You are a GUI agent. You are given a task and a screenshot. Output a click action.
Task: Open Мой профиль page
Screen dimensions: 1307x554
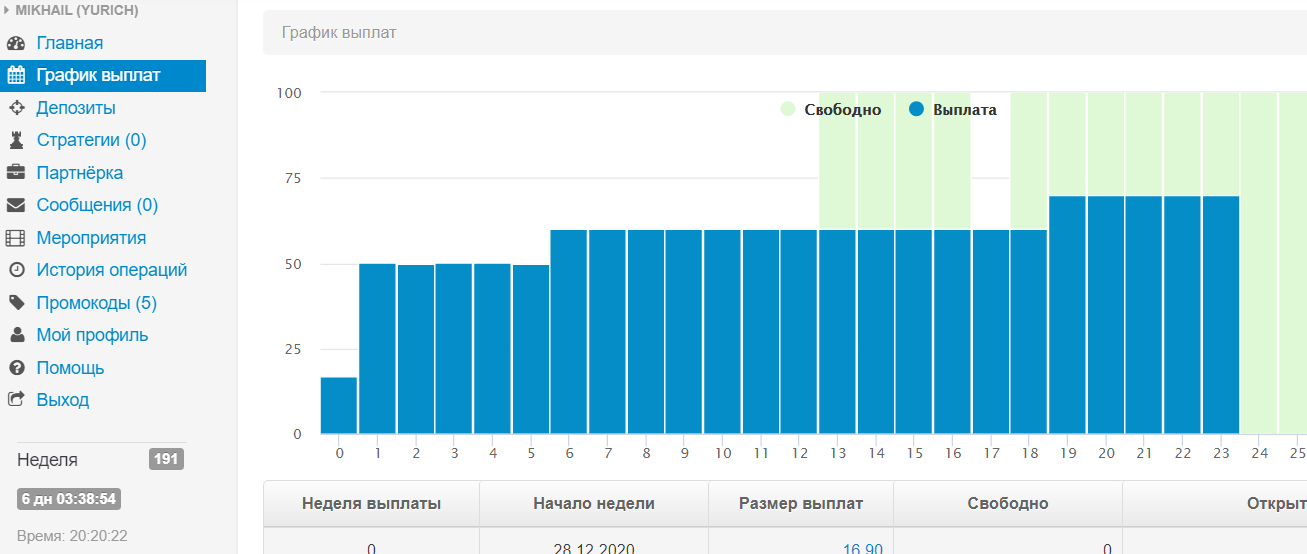(x=92, y=335)
